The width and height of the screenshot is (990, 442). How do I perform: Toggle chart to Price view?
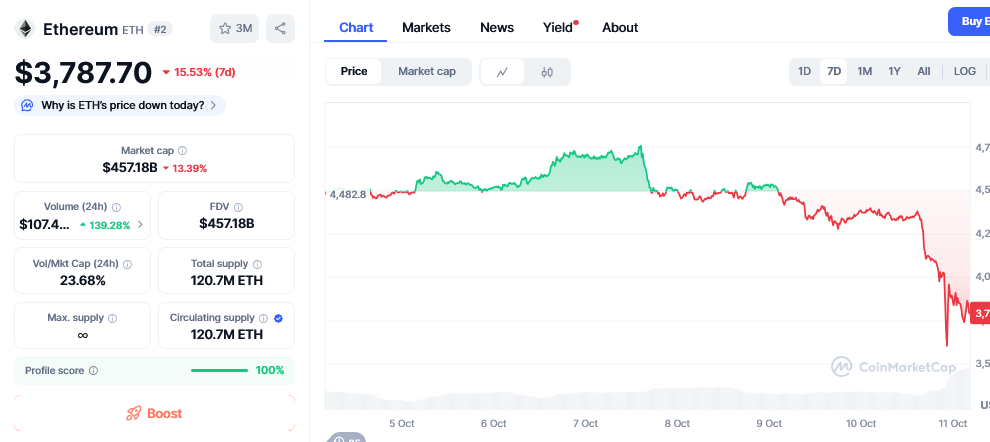tap(354, 71)
